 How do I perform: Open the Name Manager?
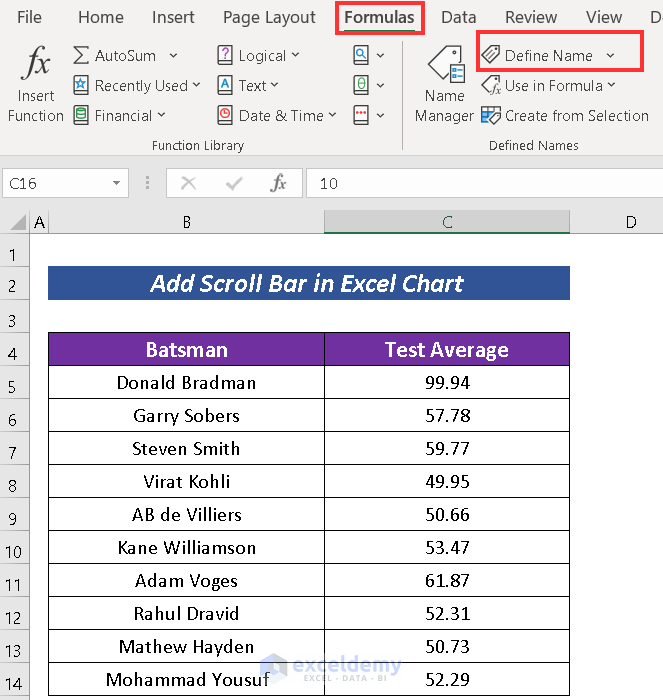(x=444, y=85)
